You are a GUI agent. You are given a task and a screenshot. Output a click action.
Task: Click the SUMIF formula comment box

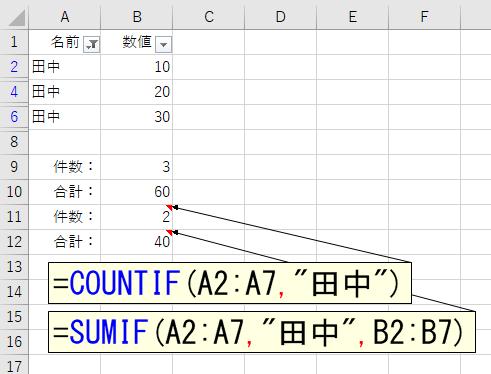[262, 332]
